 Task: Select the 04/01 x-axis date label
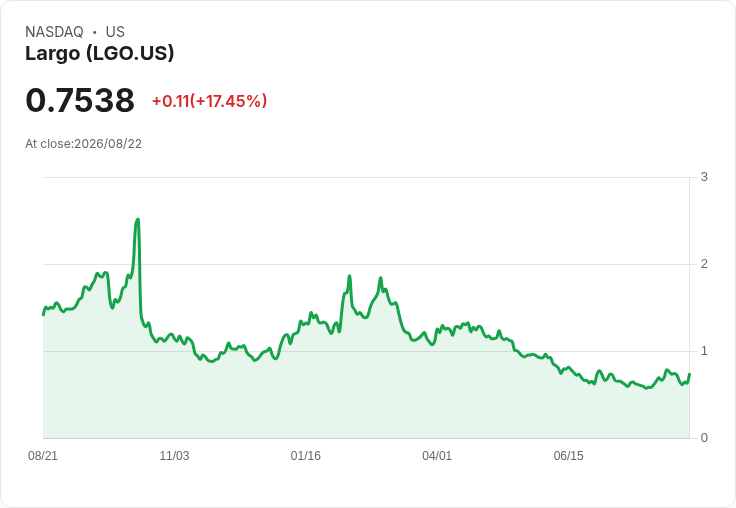tap(437, 455)
